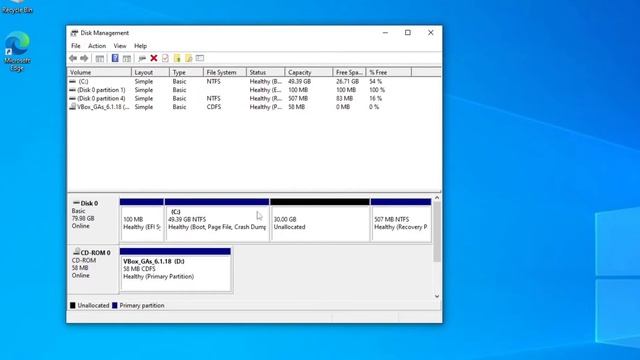The width and height of the screenshot is (640, 360).
Task: Click the drive icon beside (C:) volume row
Action: (73, 82)
